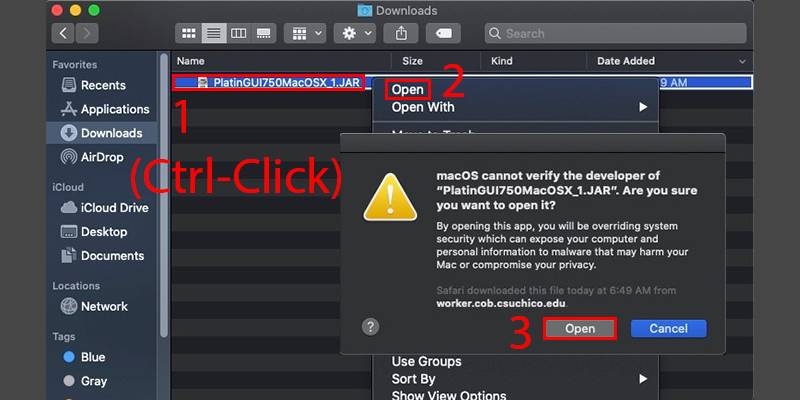The image size is (800, 400).
Task: Open Desktop in the sidebar
Action: coord(101,232)
